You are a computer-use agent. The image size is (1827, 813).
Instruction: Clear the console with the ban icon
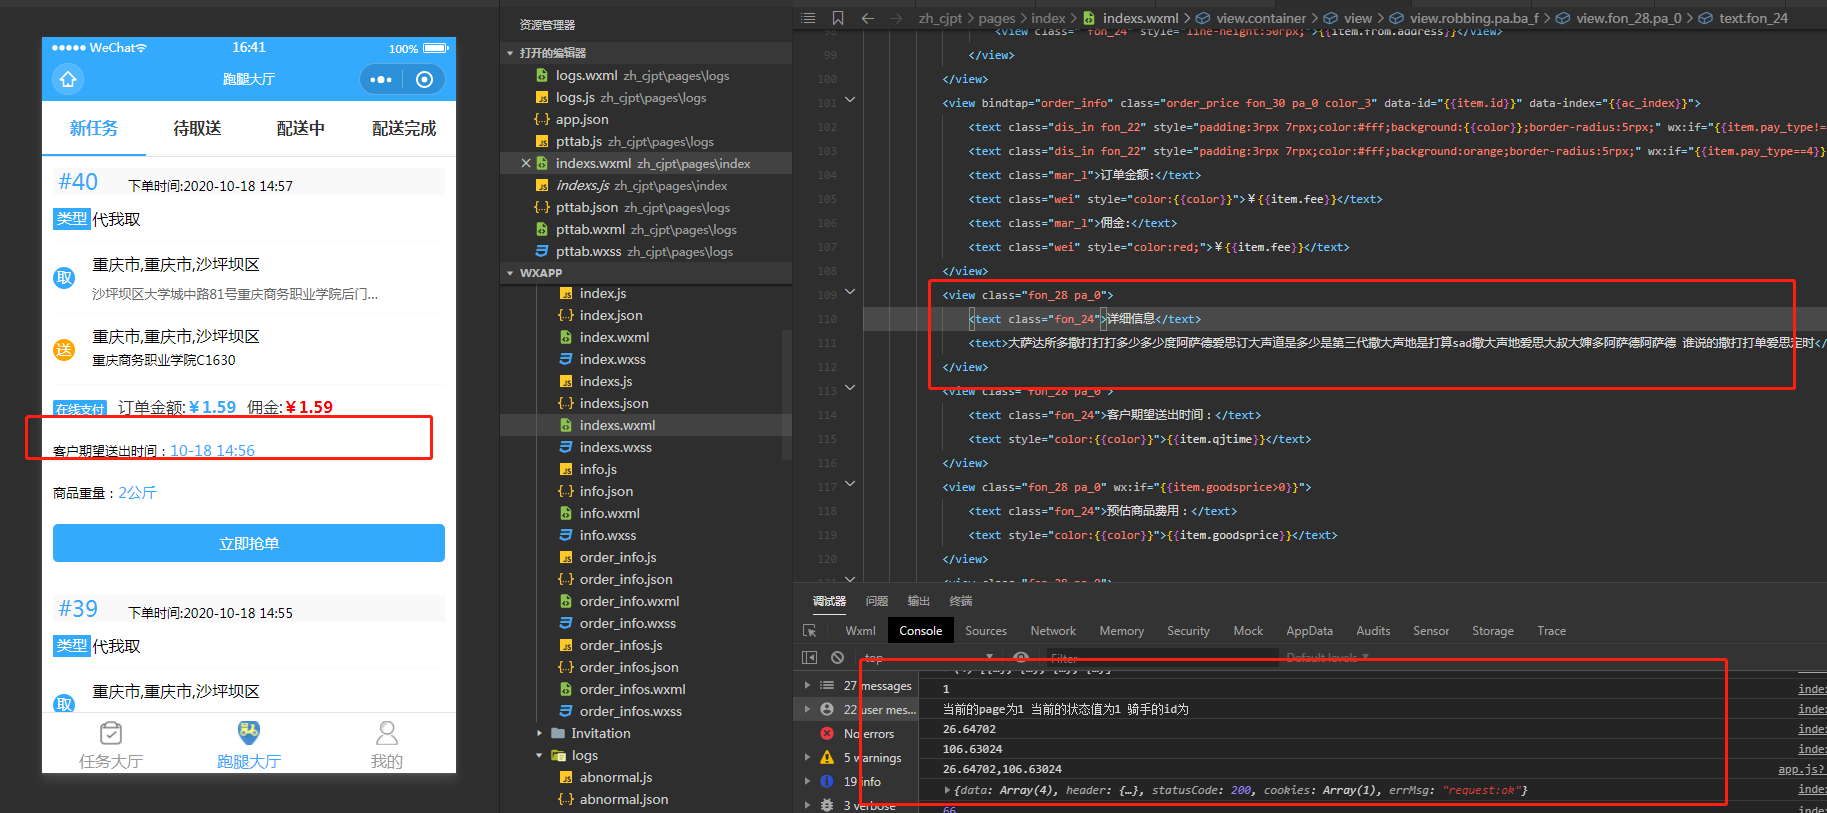(x=838, y=657)
